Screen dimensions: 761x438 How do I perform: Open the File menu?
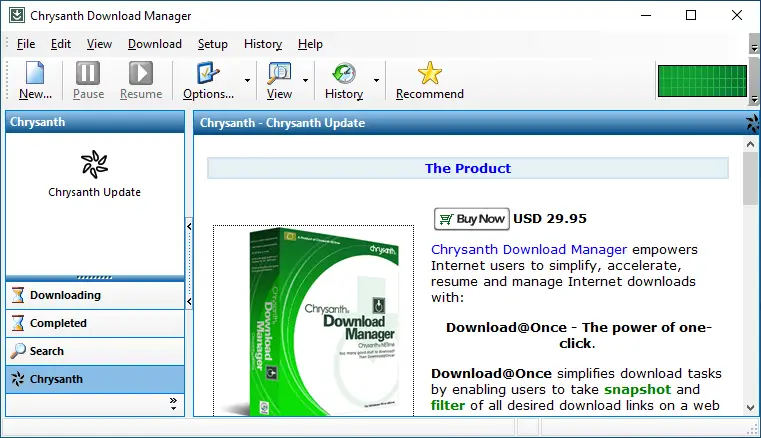coord(26,44)
